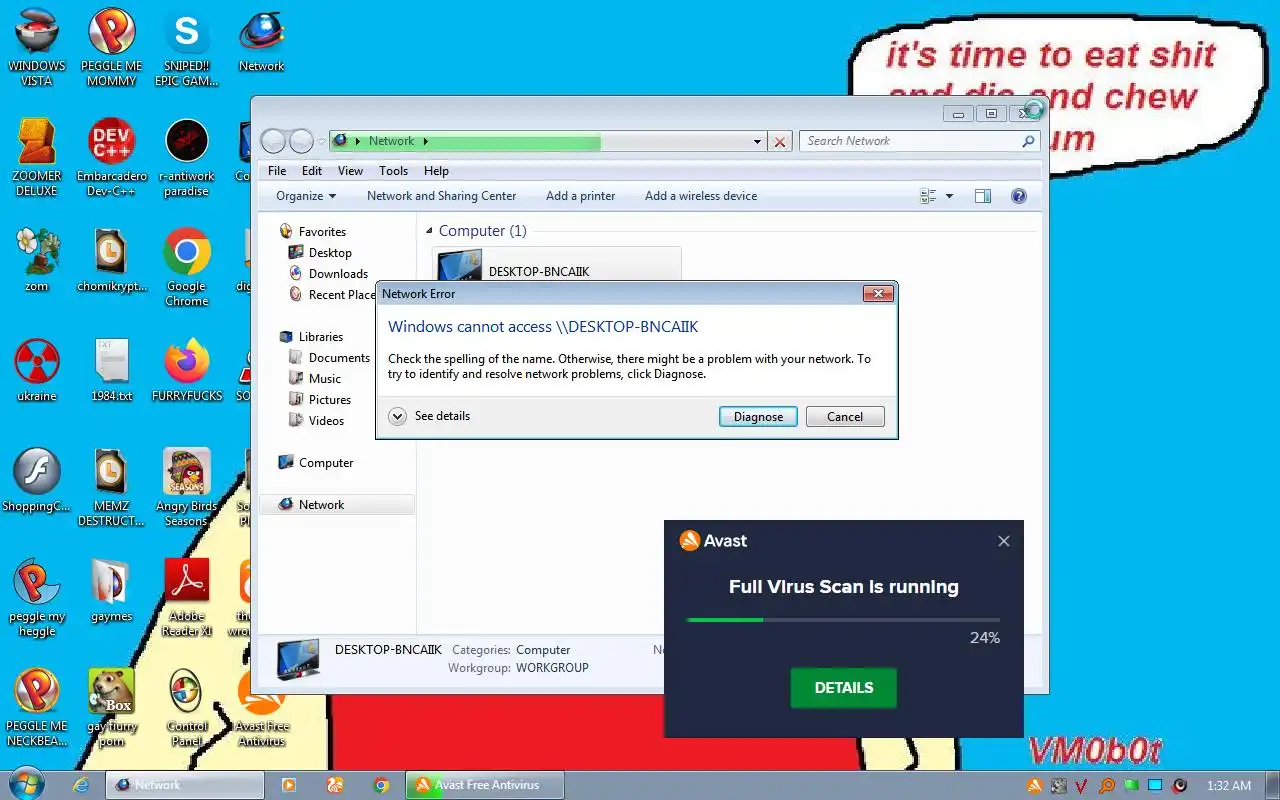Open Internet Explorer from the taskbar
Screen dimensions: 1280x800
[x=82, y=785]
